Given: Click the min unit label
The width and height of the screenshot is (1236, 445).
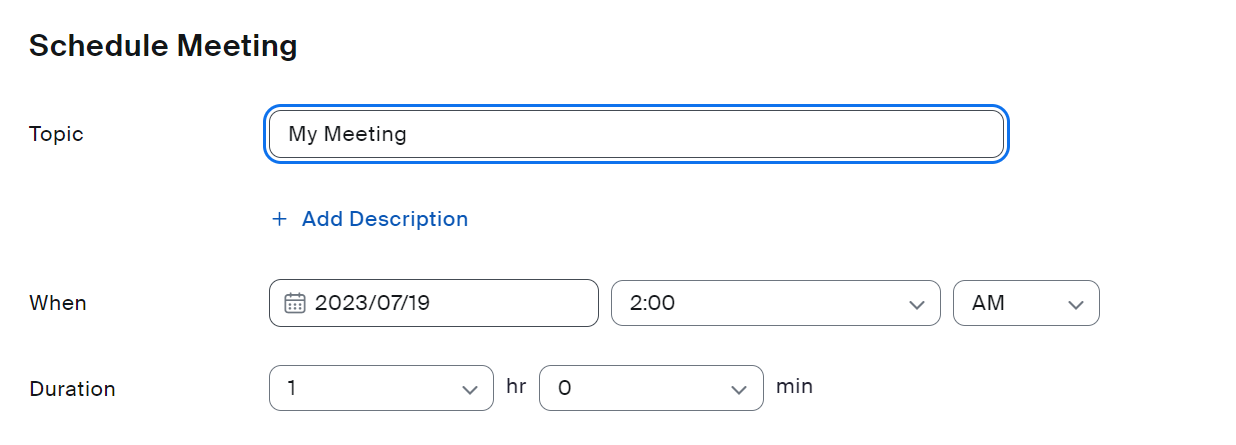Looking at the screenshot, I should click(794, 386).
